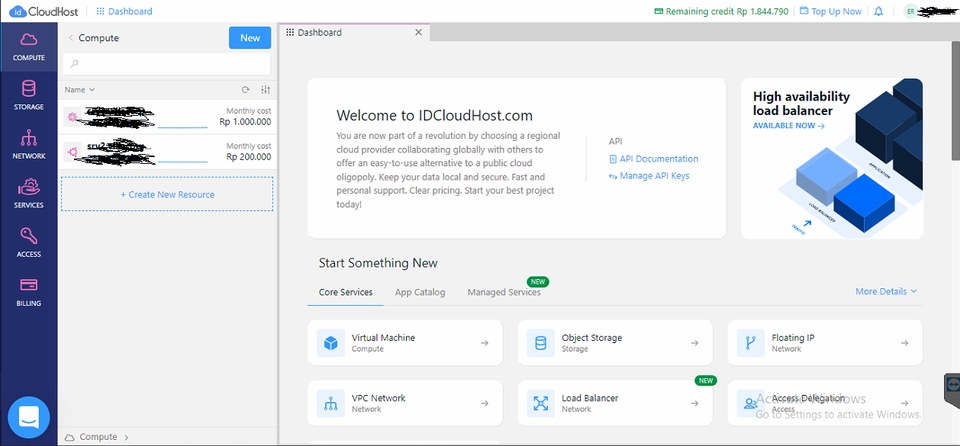Click the search magnifier icon
This screenshot has width=960, height=446.
click(x=75, y=64)
